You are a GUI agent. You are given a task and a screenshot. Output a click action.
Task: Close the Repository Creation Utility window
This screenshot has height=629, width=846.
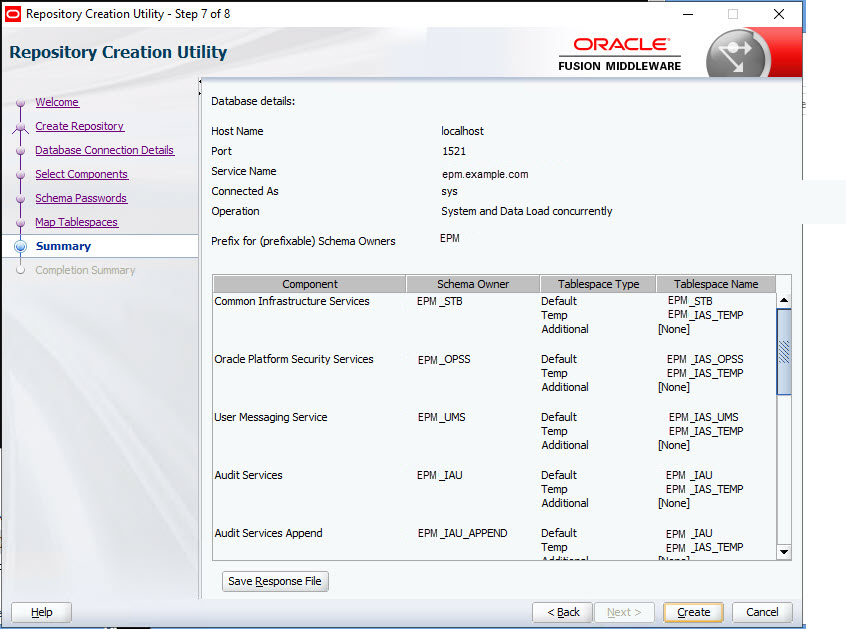point(779,14)
